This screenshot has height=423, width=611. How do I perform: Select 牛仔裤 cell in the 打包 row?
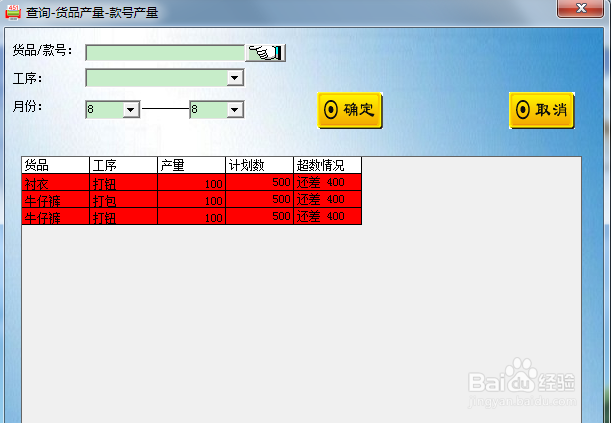point(56,199)
